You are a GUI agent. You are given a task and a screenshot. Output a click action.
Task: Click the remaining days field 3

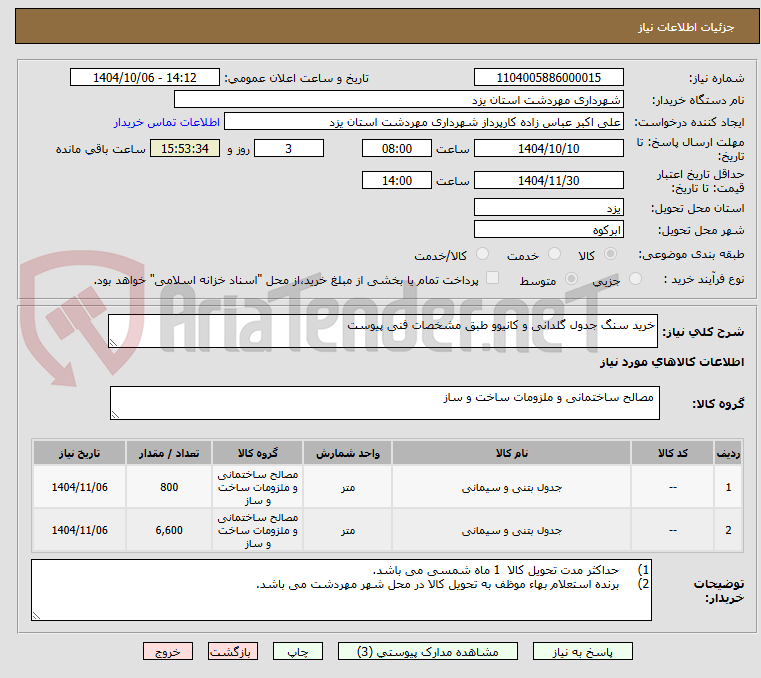pyautogui.click(x=289, y=149)
